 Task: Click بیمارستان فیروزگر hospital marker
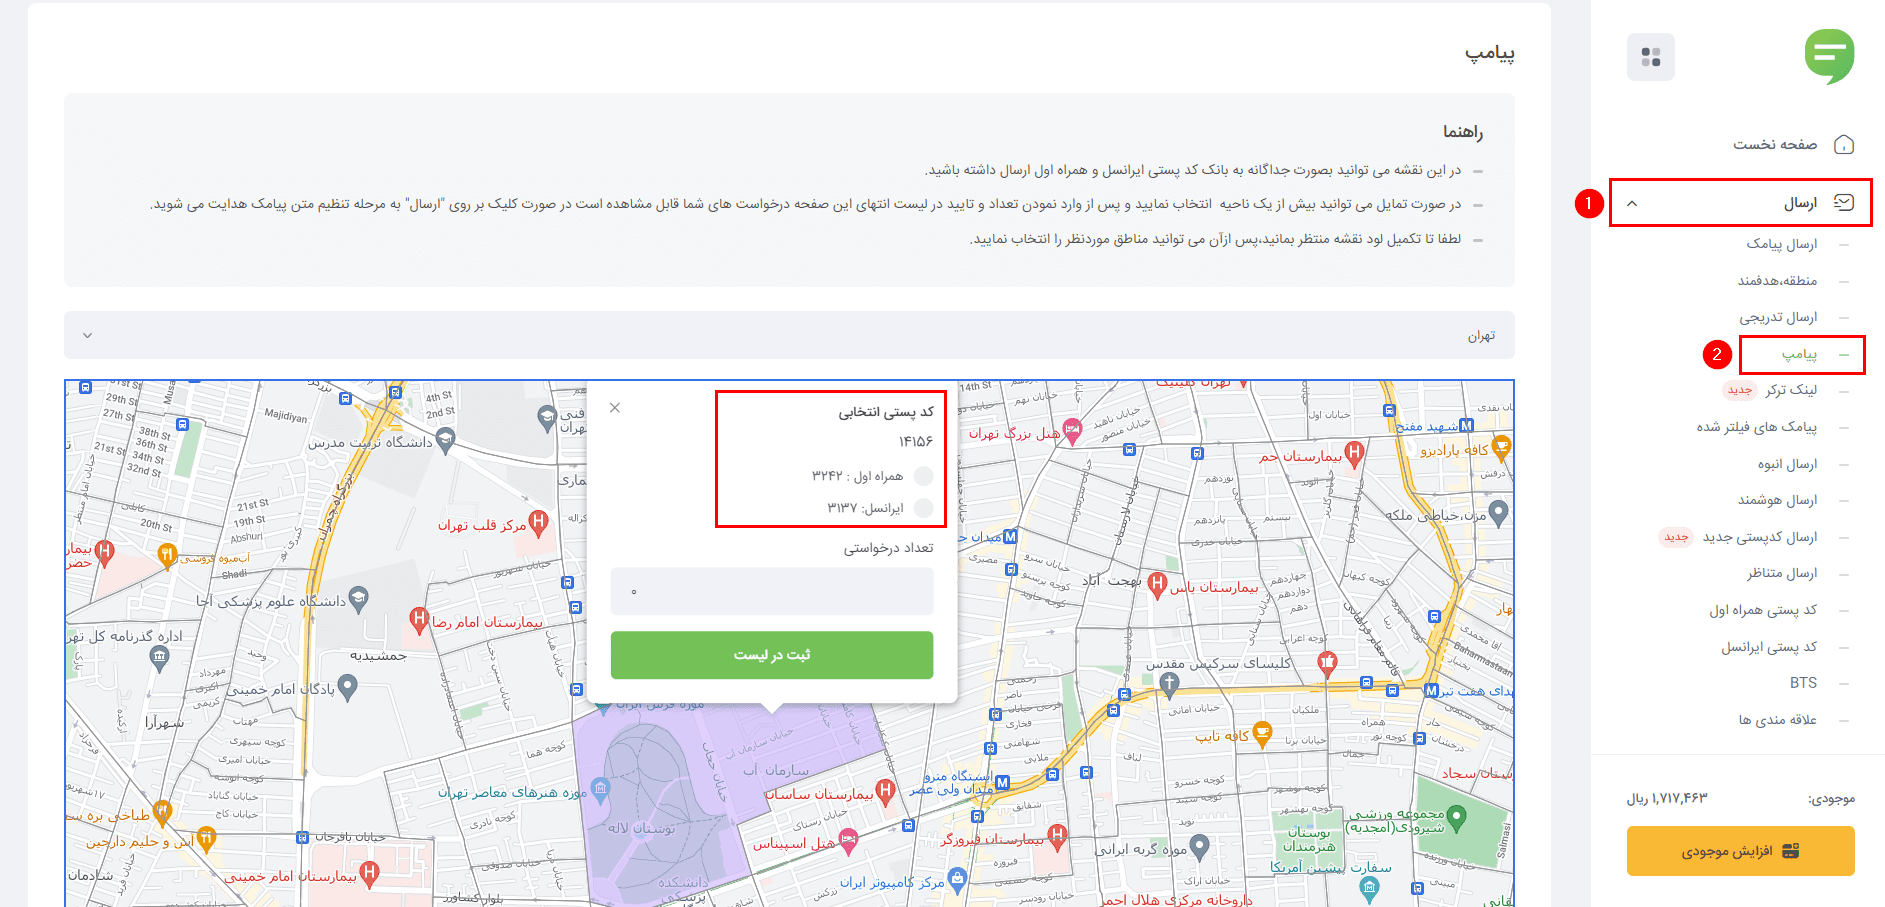pyautogui.click(x=1057, y=836)
